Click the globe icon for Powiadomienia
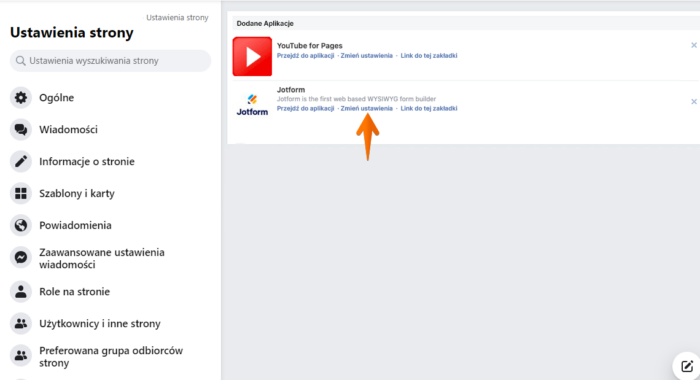 21,225
